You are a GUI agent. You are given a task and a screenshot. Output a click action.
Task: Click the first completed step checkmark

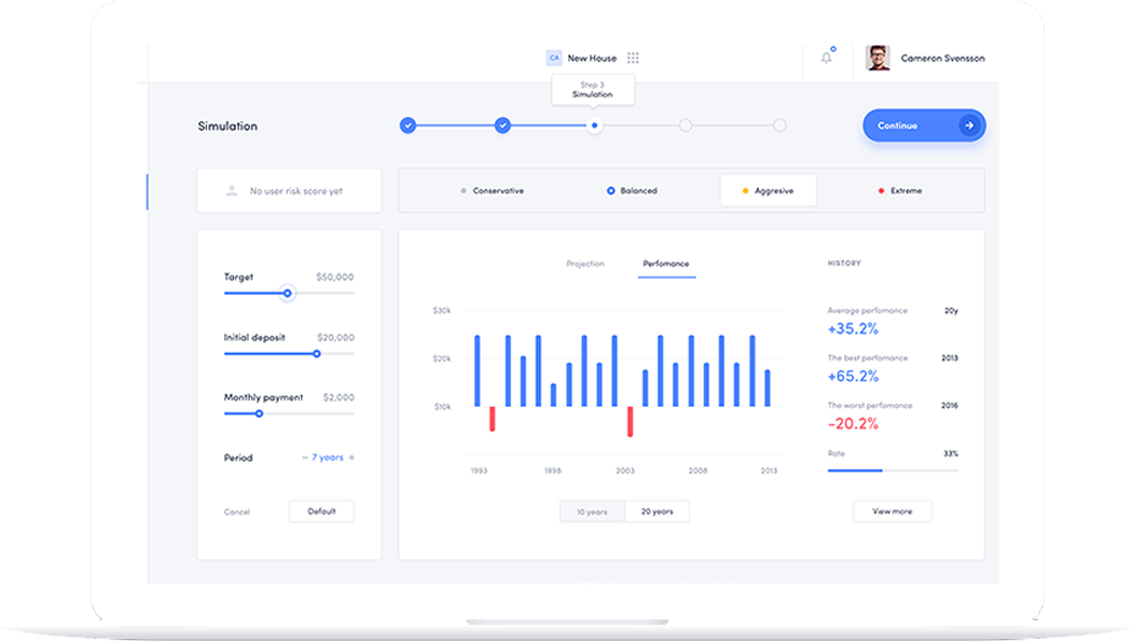coord(407,125)
